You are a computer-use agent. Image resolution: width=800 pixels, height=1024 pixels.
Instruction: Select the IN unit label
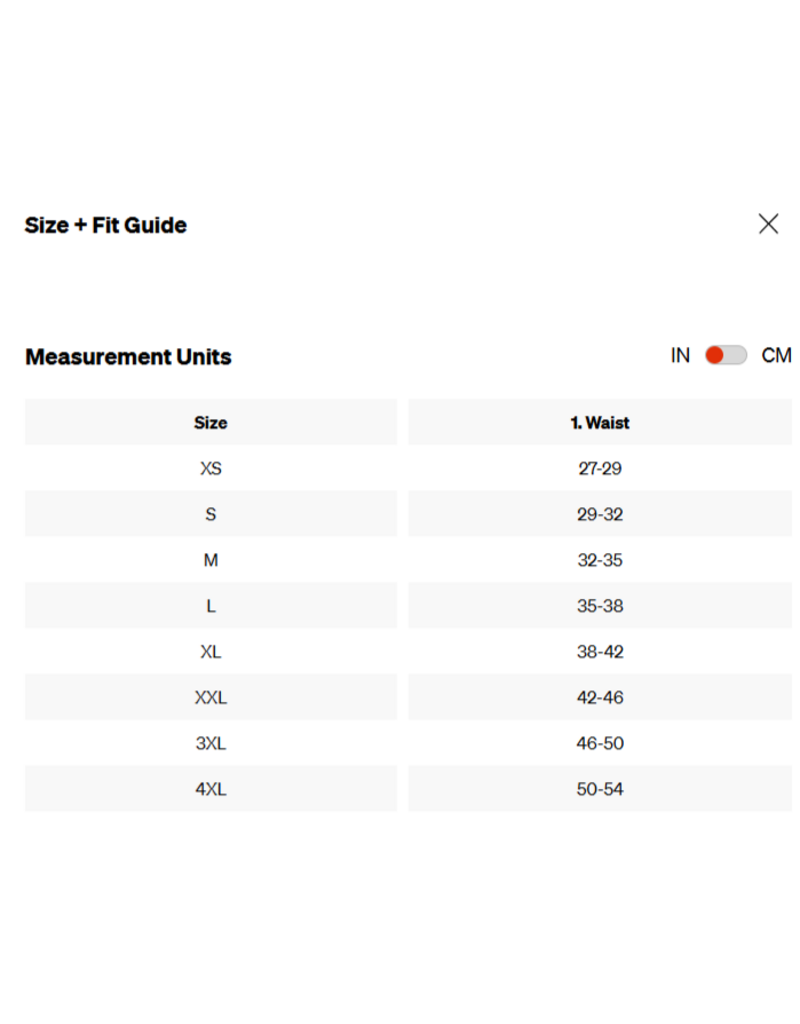680,355
